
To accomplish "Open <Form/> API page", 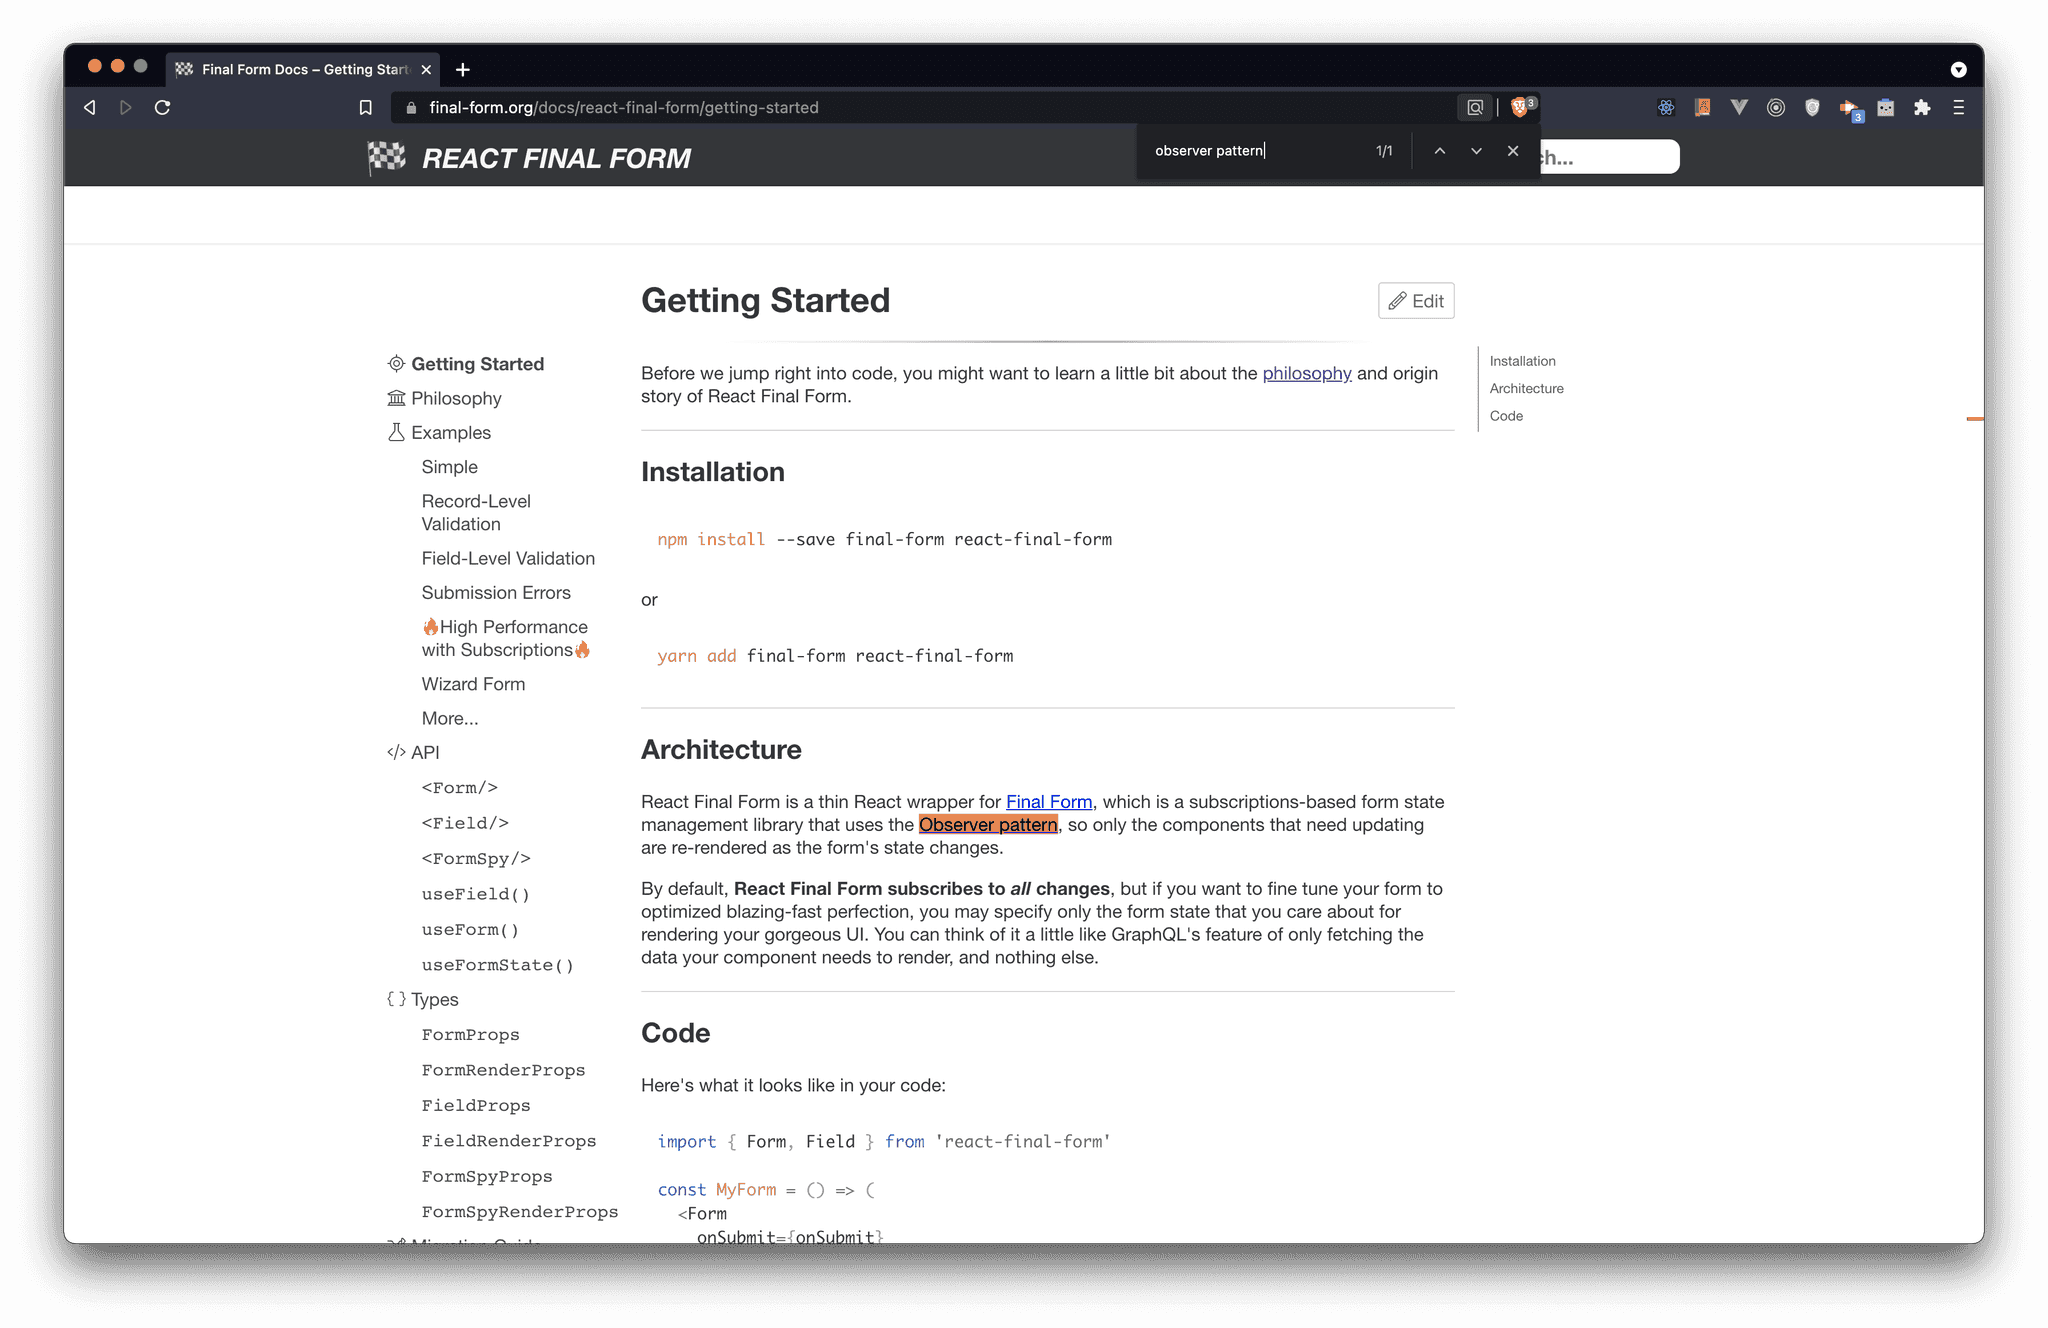I will [460, 788].
